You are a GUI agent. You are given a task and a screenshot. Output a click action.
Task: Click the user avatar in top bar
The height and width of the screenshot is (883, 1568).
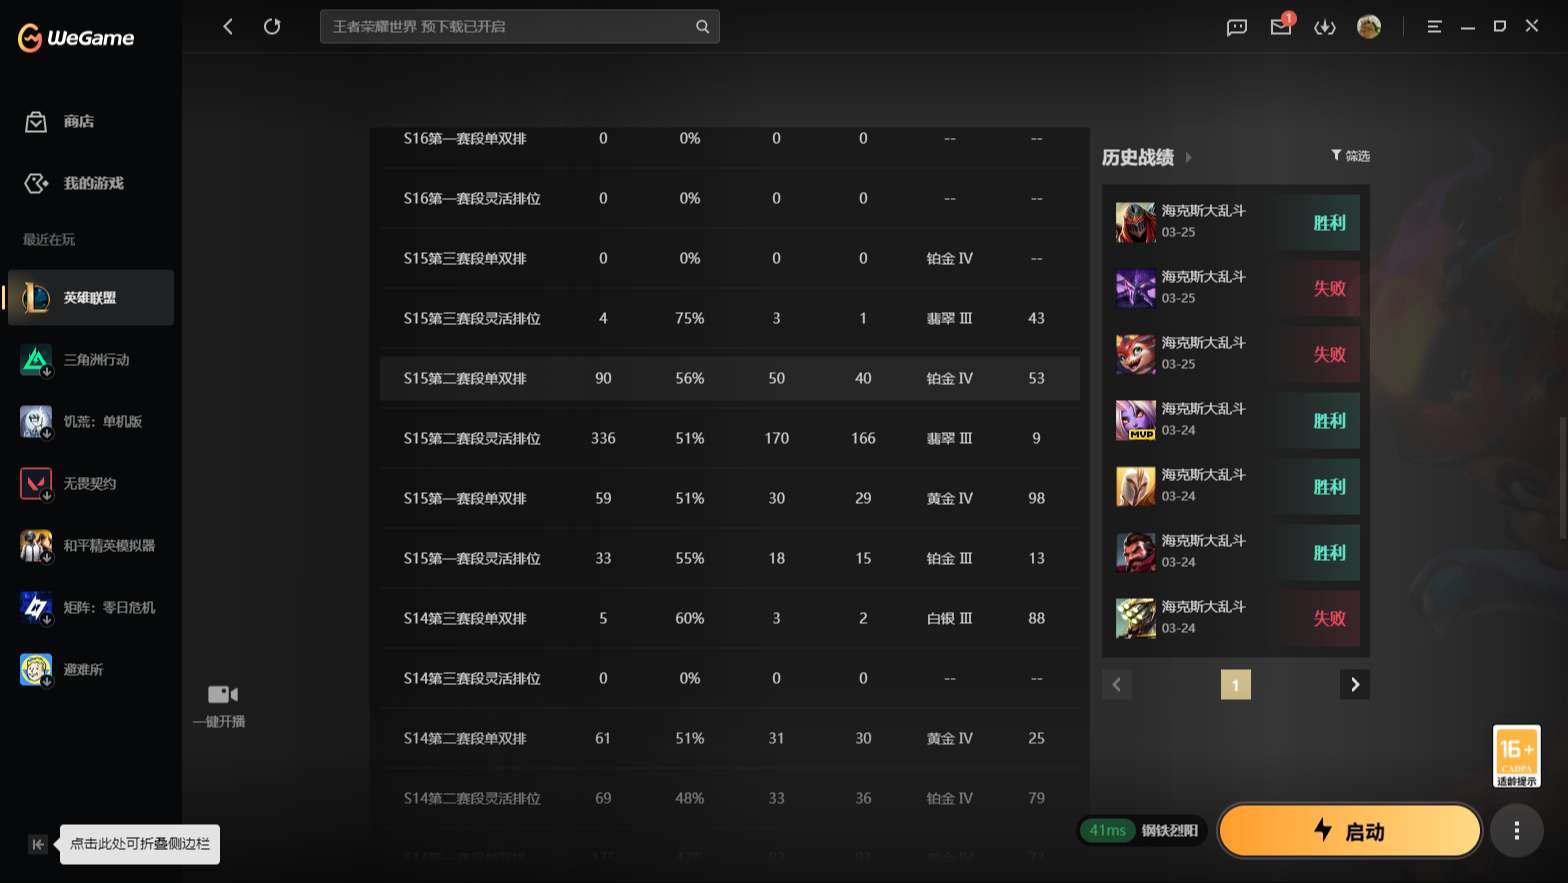pos(1369,27)
